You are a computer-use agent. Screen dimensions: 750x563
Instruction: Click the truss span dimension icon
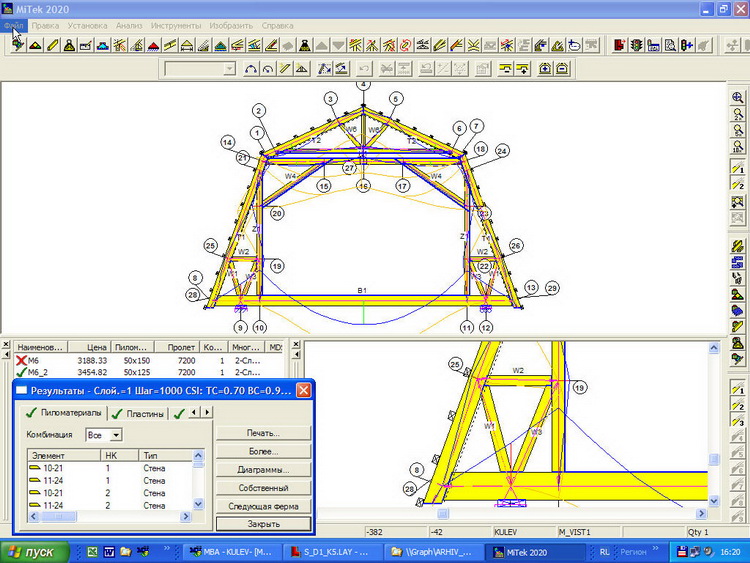click(x=187, y=45)
